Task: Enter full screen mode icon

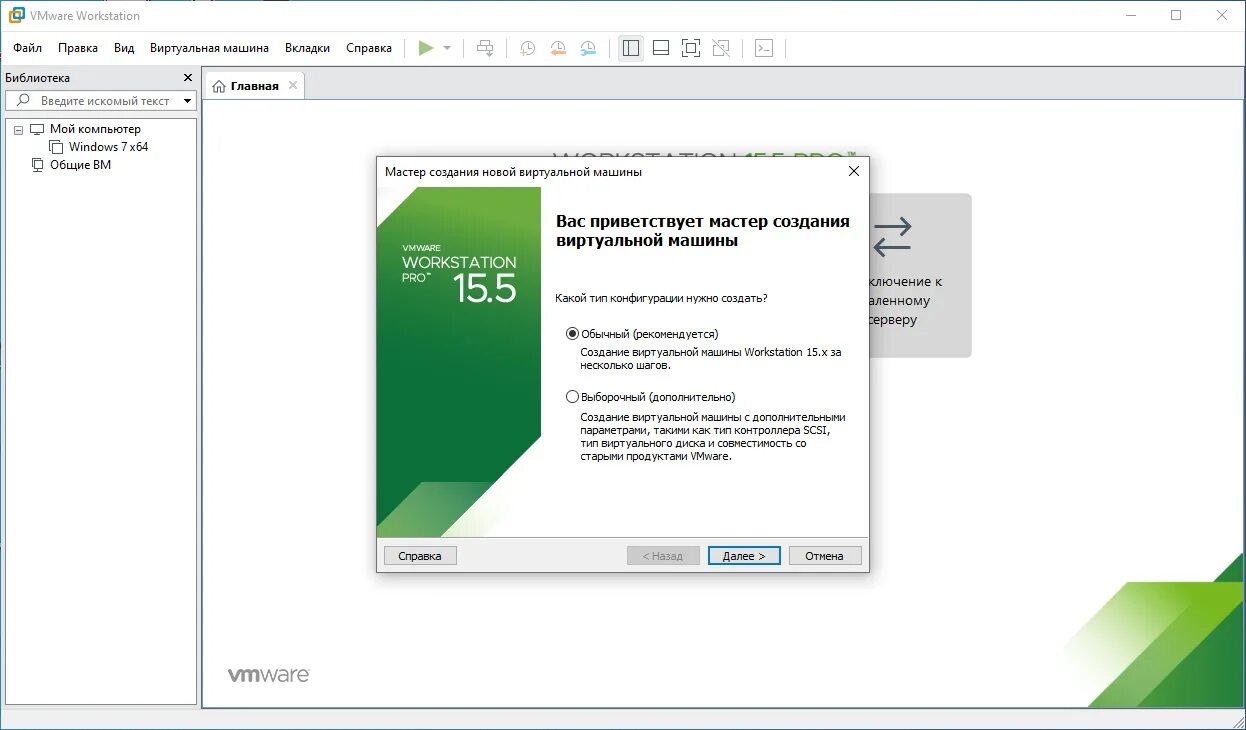Action: [691, 48]
